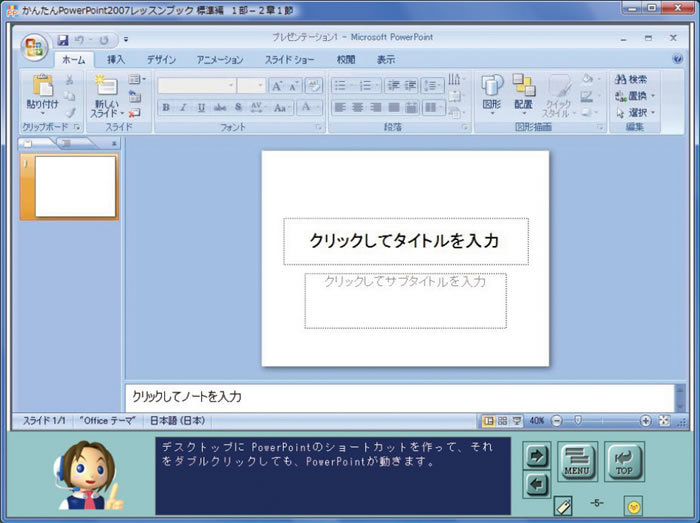The image size is (700, 523).
Task: Click the Clear Formatting icon
Action: (x=313, y=86)
